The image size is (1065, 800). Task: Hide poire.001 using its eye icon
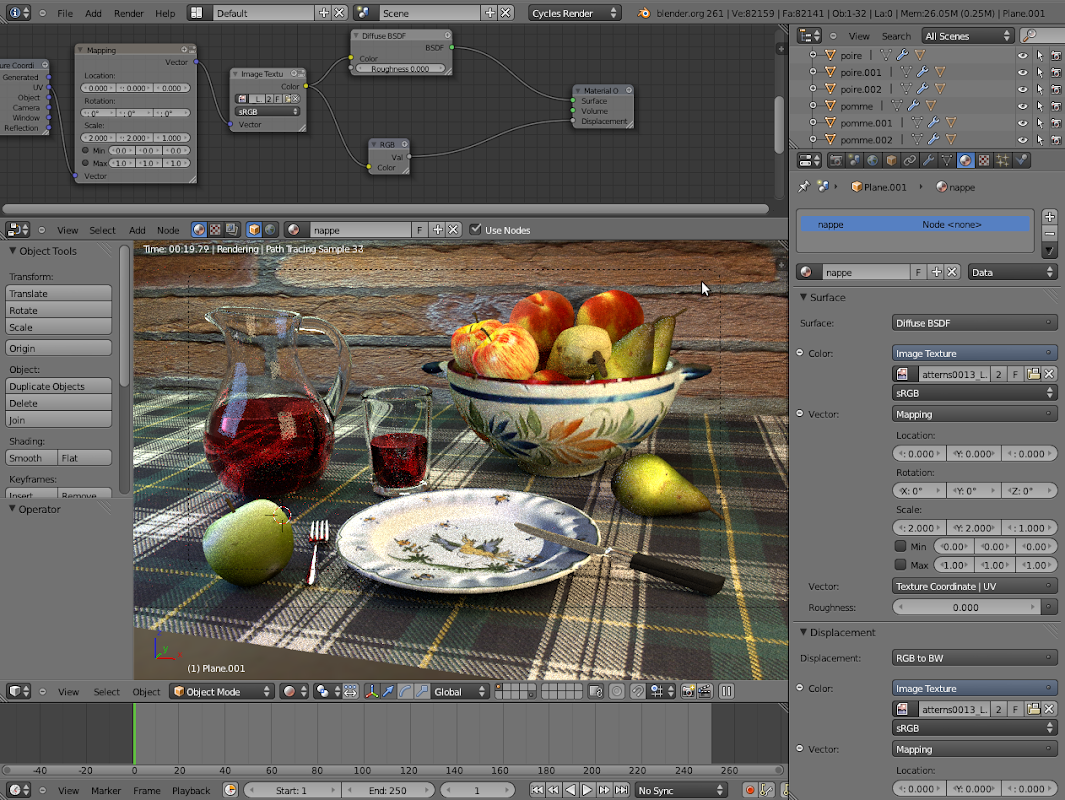tap(1022, 73)
